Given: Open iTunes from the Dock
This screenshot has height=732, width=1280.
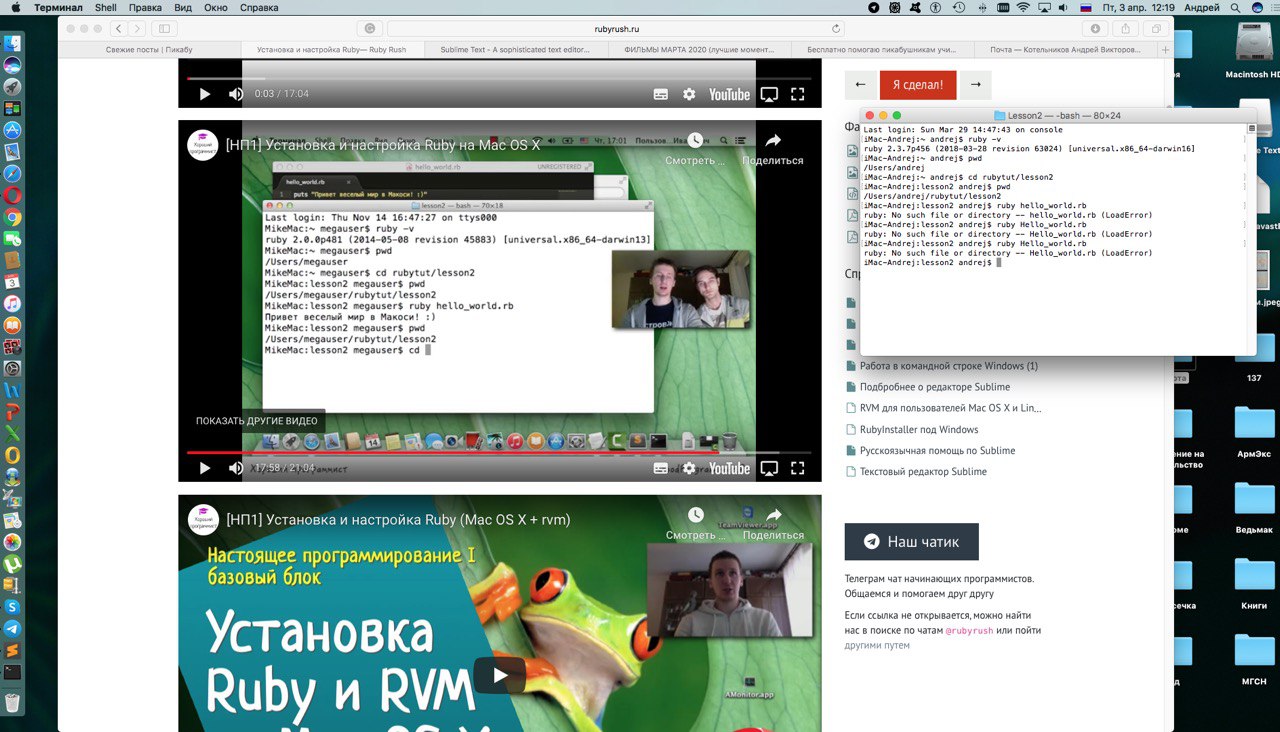Looking at the screenshot, I should pos(12,303).
